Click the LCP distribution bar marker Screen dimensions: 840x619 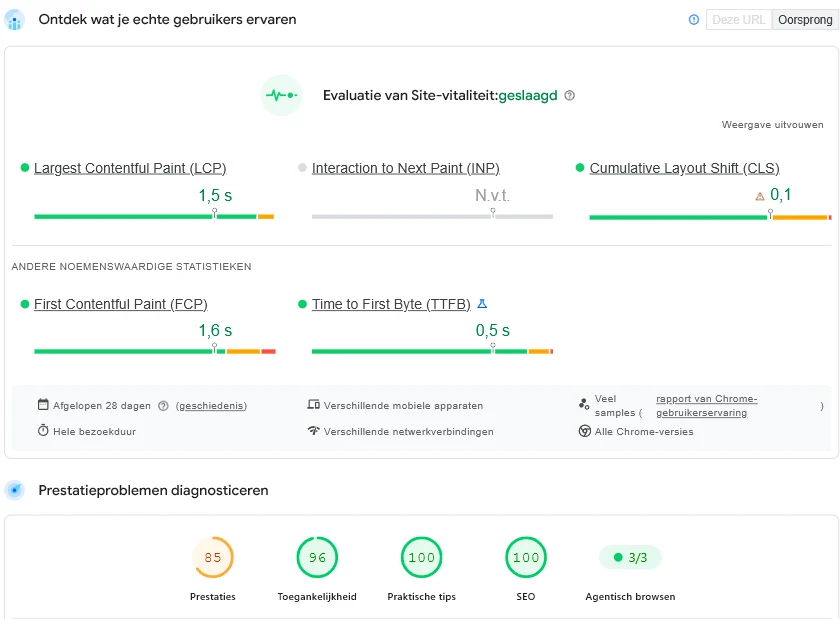[x=214, y=213]
